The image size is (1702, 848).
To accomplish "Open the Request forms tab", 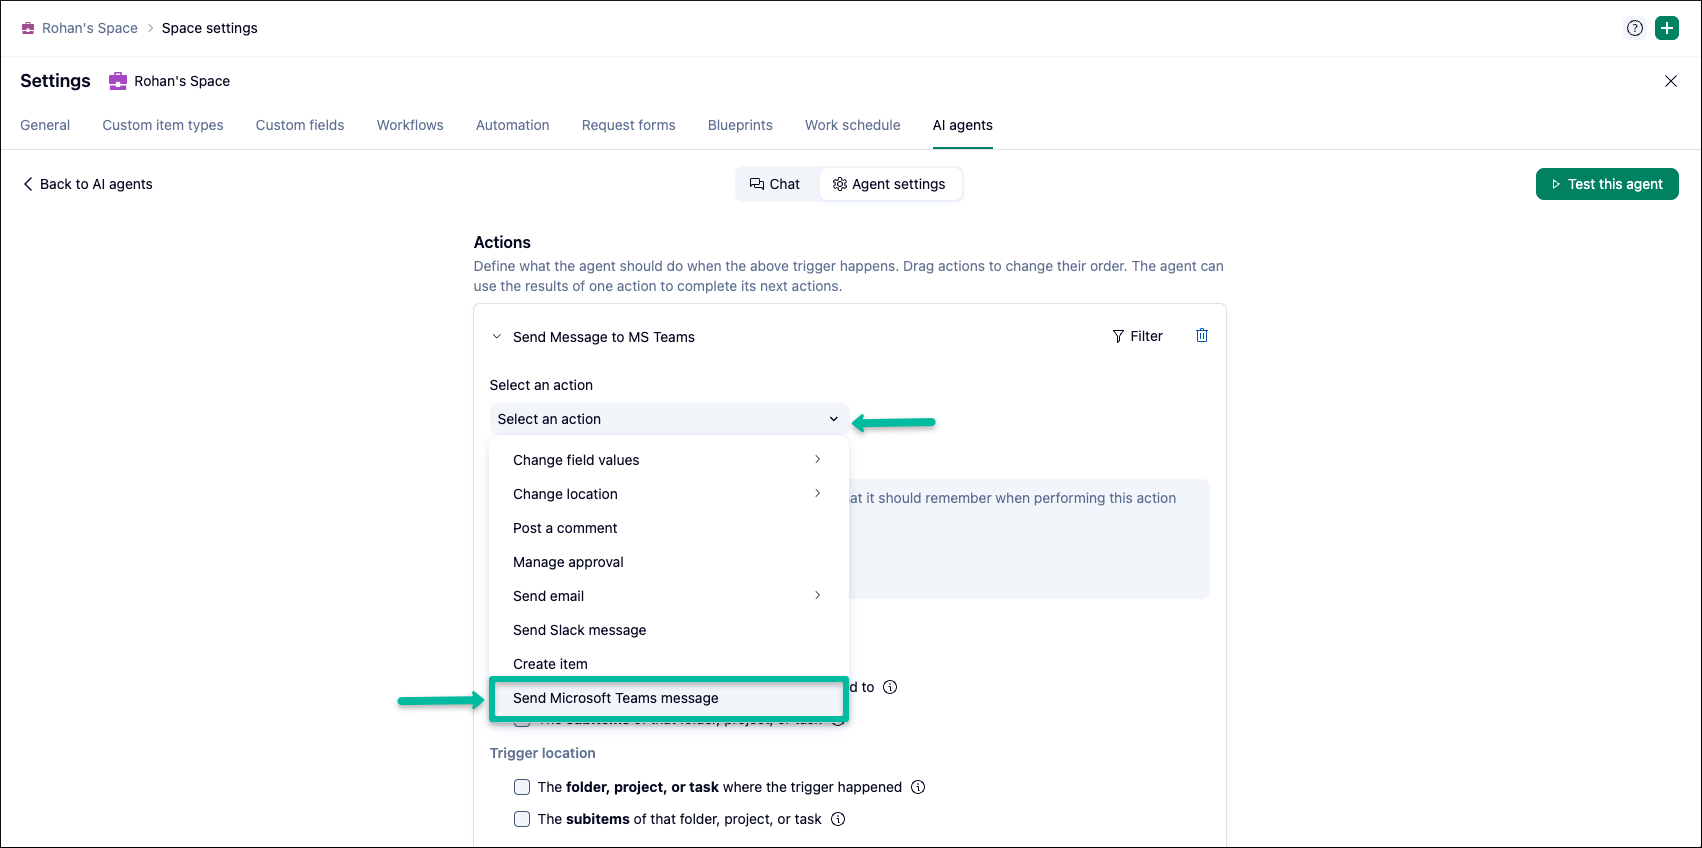I will coord(629,125).
